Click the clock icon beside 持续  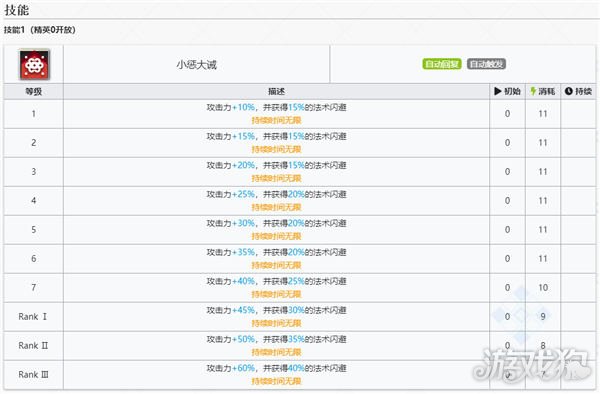coord(569,91)
